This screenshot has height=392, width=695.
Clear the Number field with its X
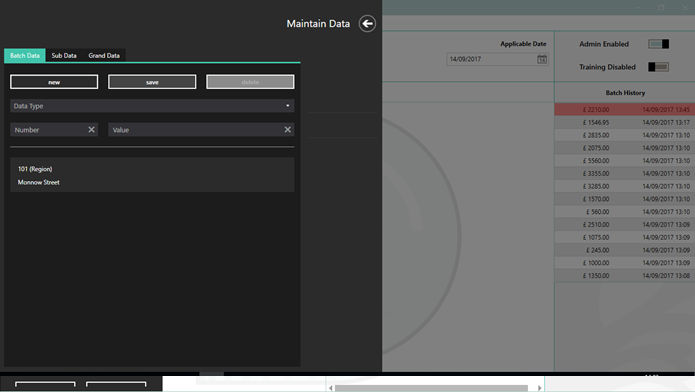[91, 129]
